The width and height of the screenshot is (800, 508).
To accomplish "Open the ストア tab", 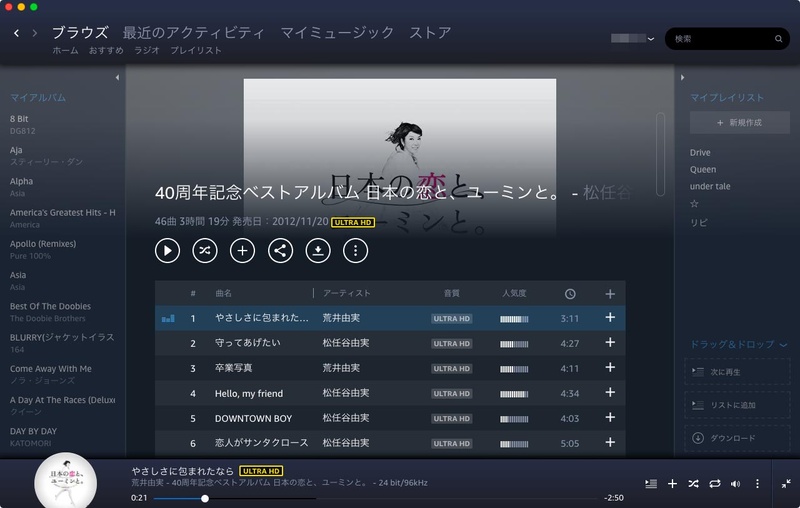I will (431, 33).
